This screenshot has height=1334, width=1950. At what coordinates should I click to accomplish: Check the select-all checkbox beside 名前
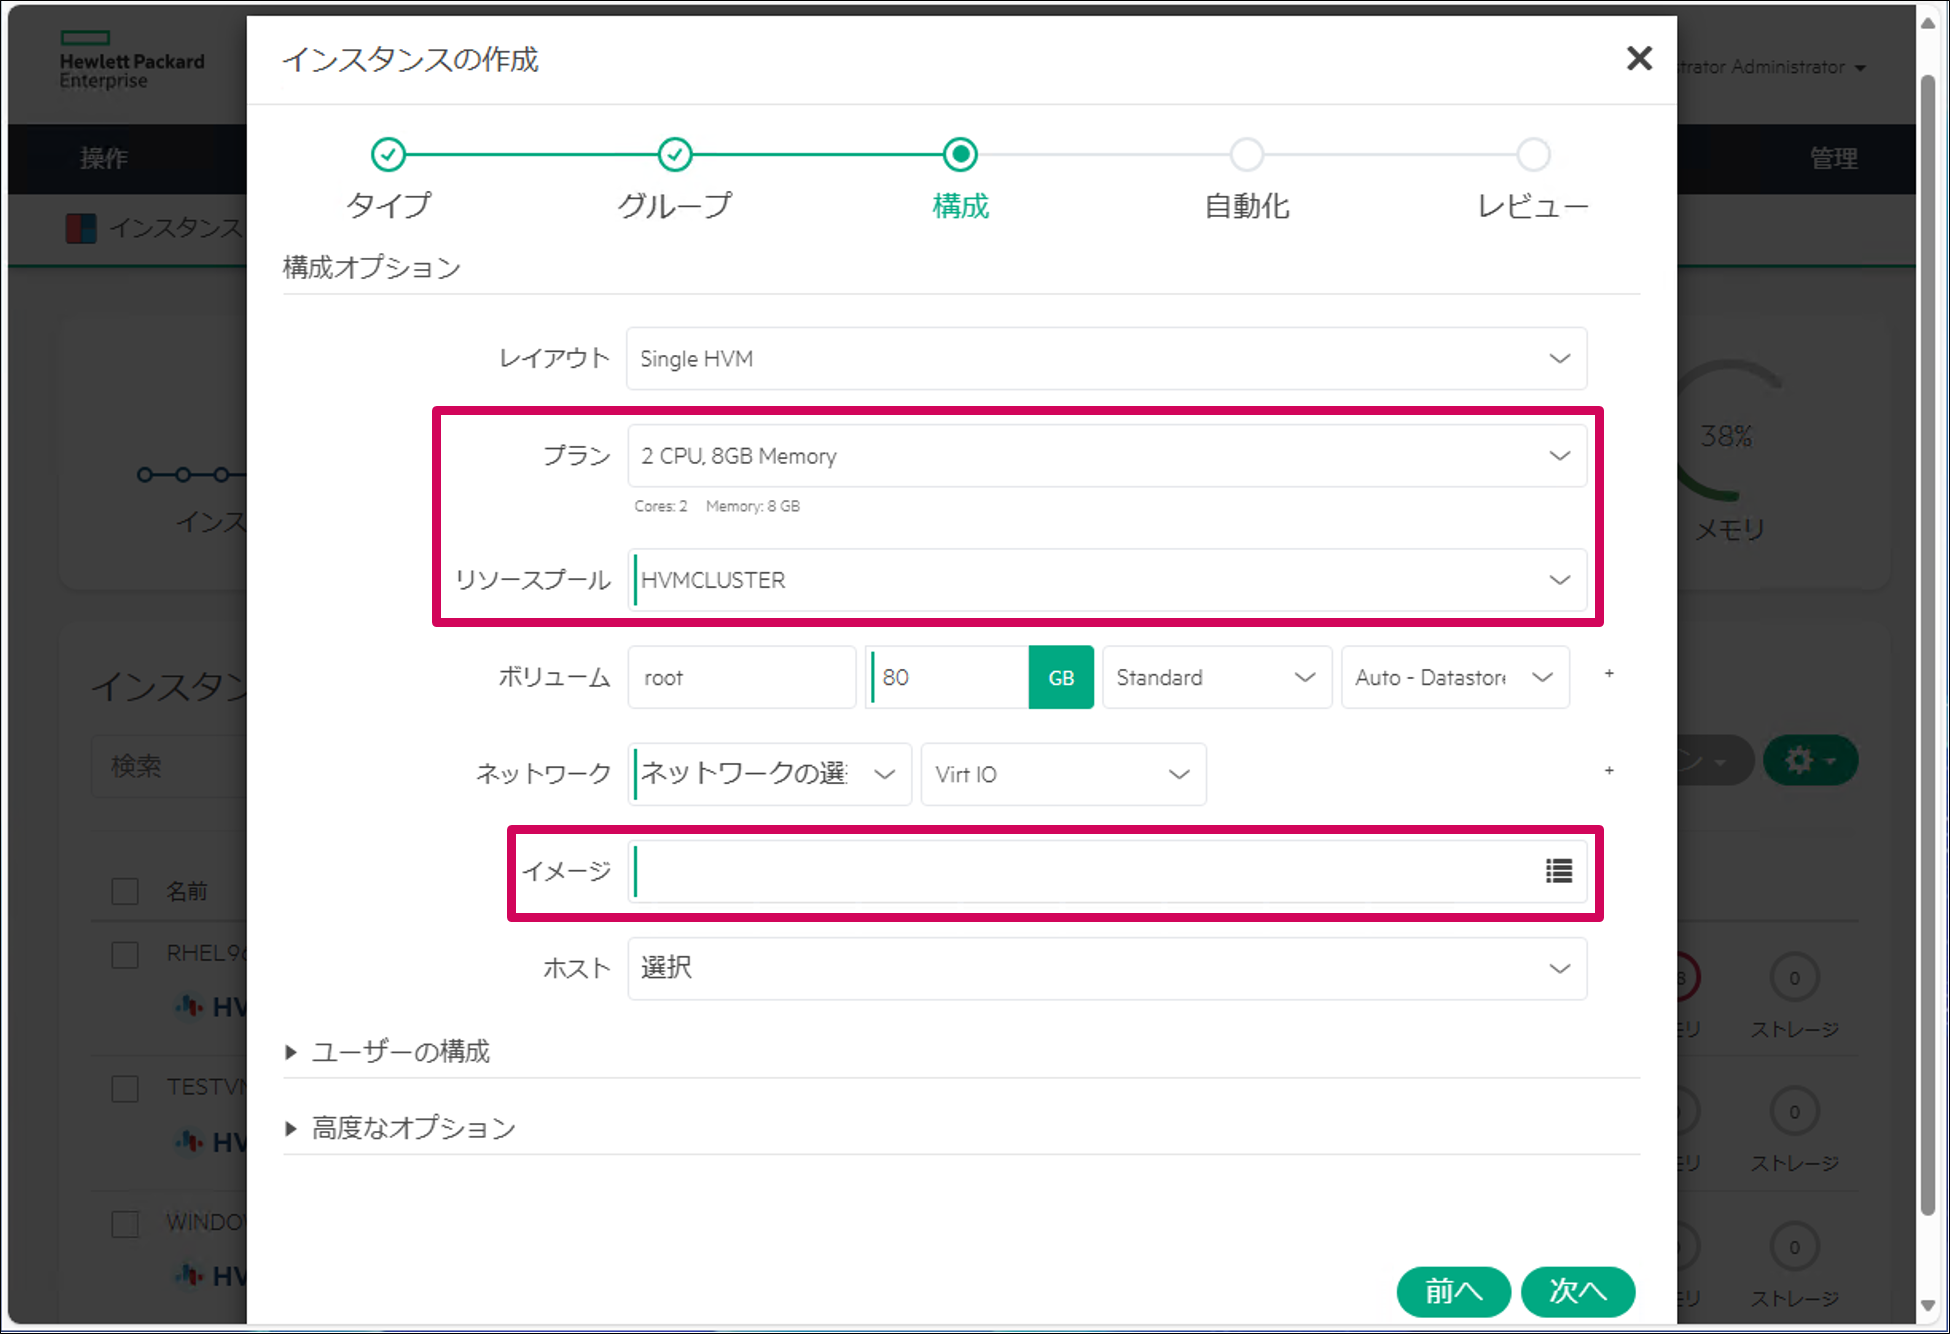124,890
